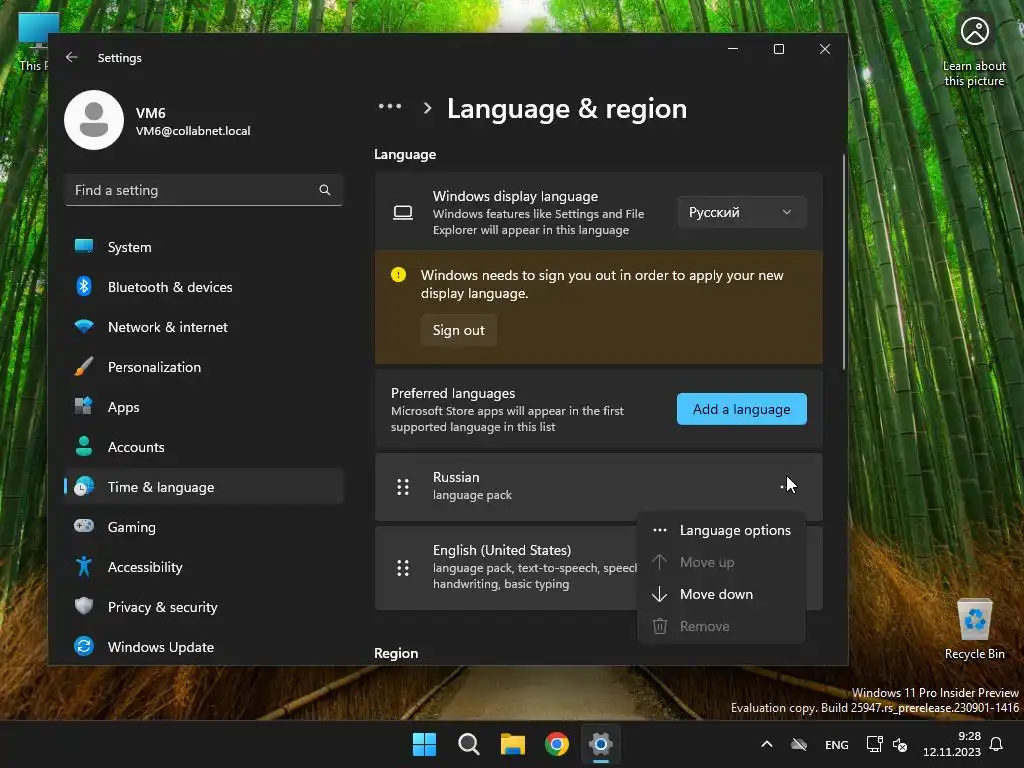Click the Russian row more options button
Viewport: 1024px width, 768px height.
[x=787, y=487]
